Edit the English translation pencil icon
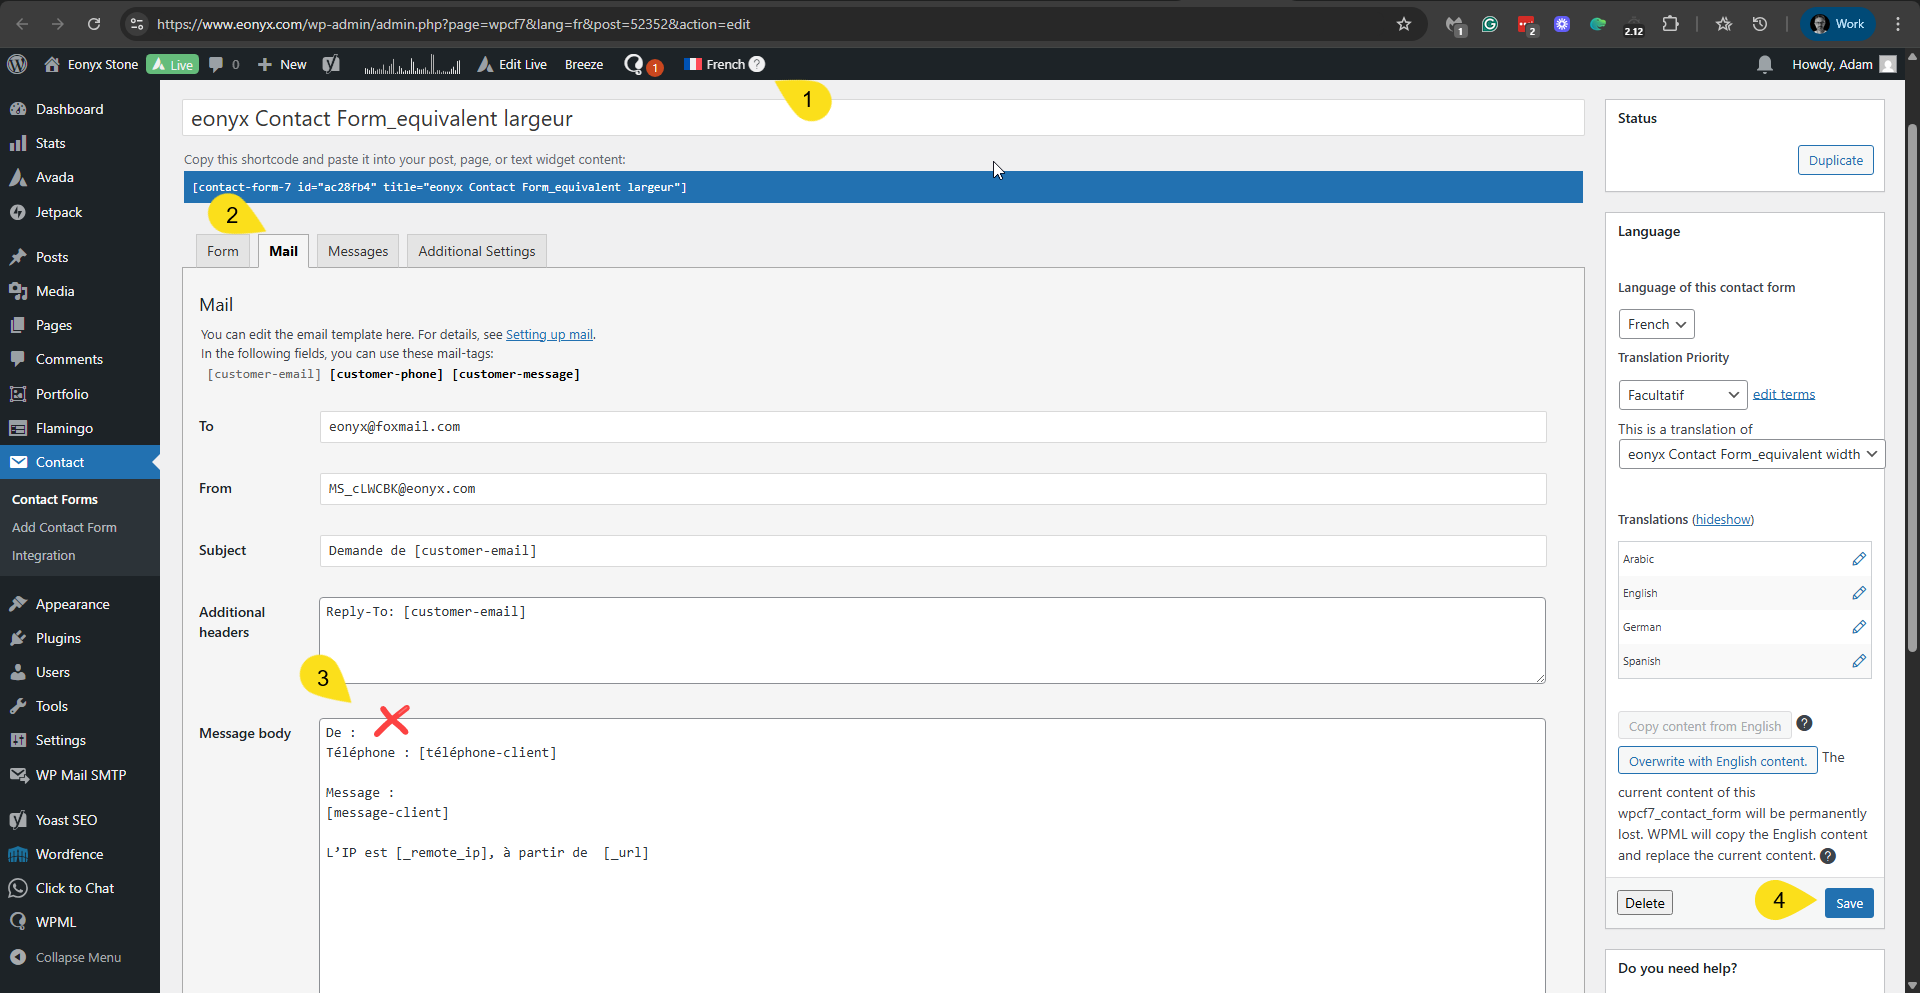The height and width of the screenshot is (993, 1920). click(x=1859, y=593)
